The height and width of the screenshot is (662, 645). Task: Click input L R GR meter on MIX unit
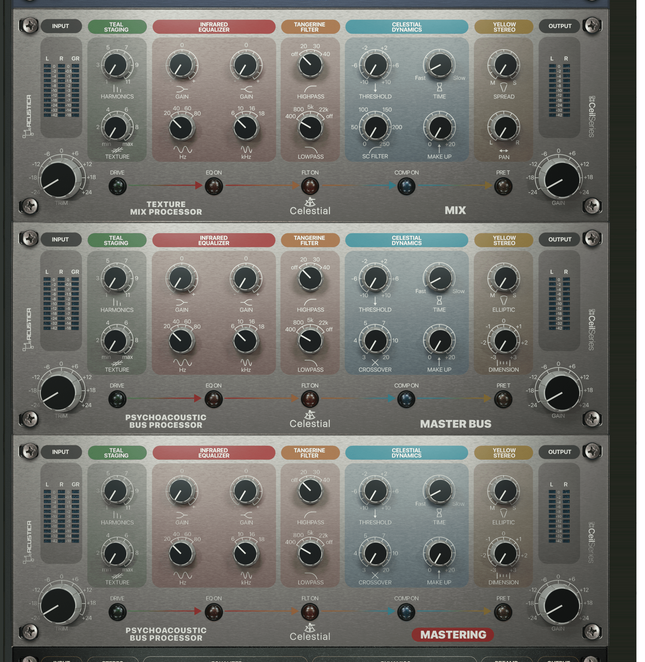pyautogui.click(x=61, y=87)
